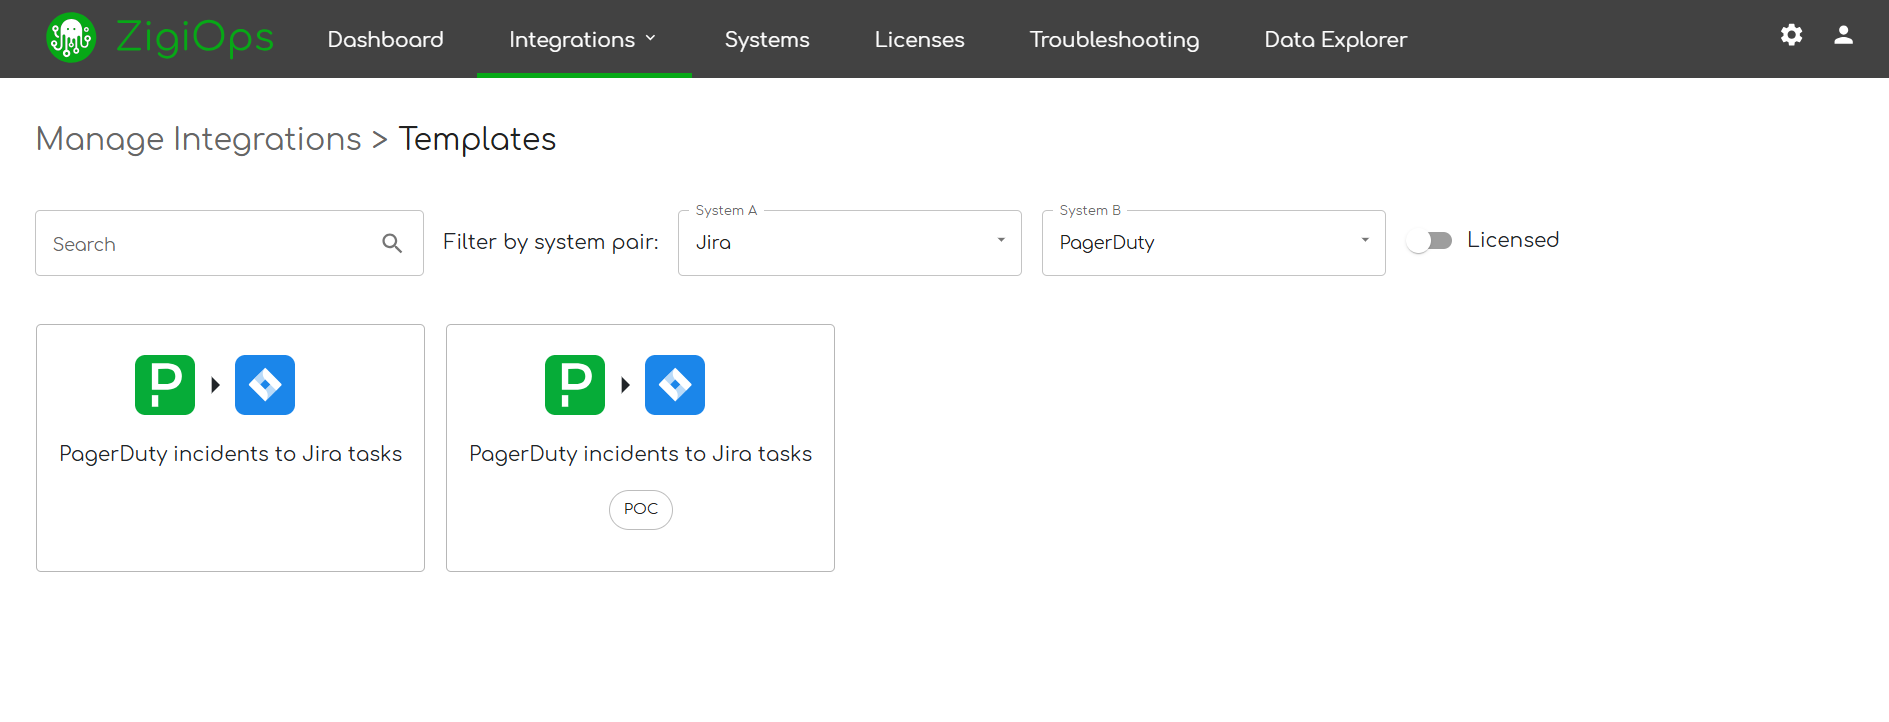Go to the Dashboard tab
Image resolution: width=1889 pixels, height=722 pixels.
pos(385,39)
